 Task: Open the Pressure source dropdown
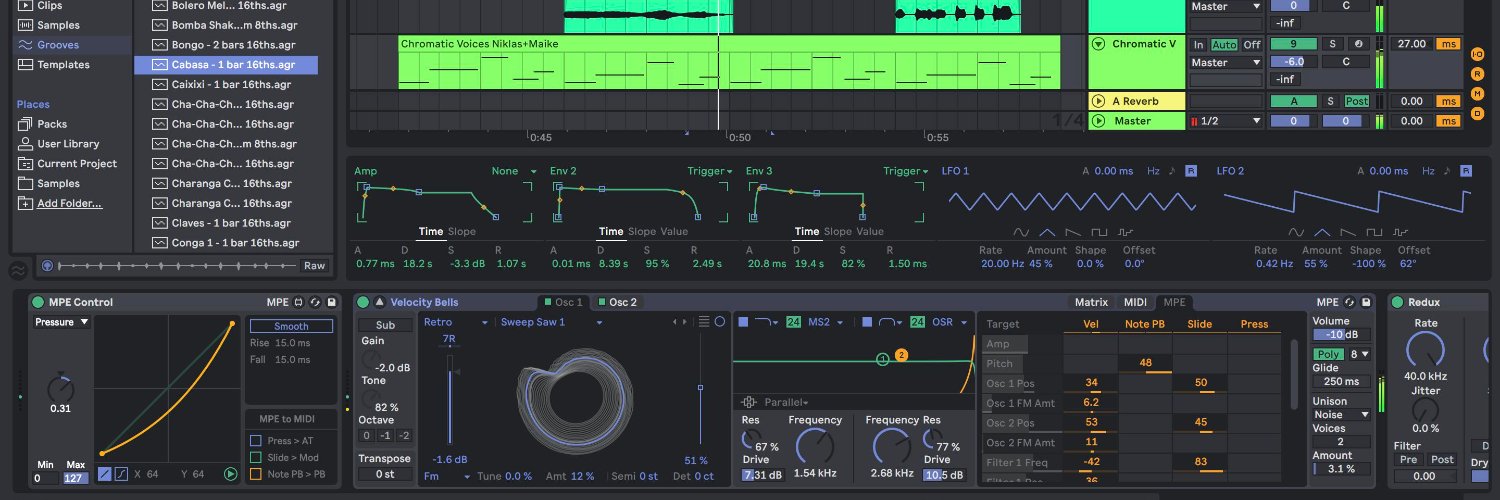click(x=62, y=322)
